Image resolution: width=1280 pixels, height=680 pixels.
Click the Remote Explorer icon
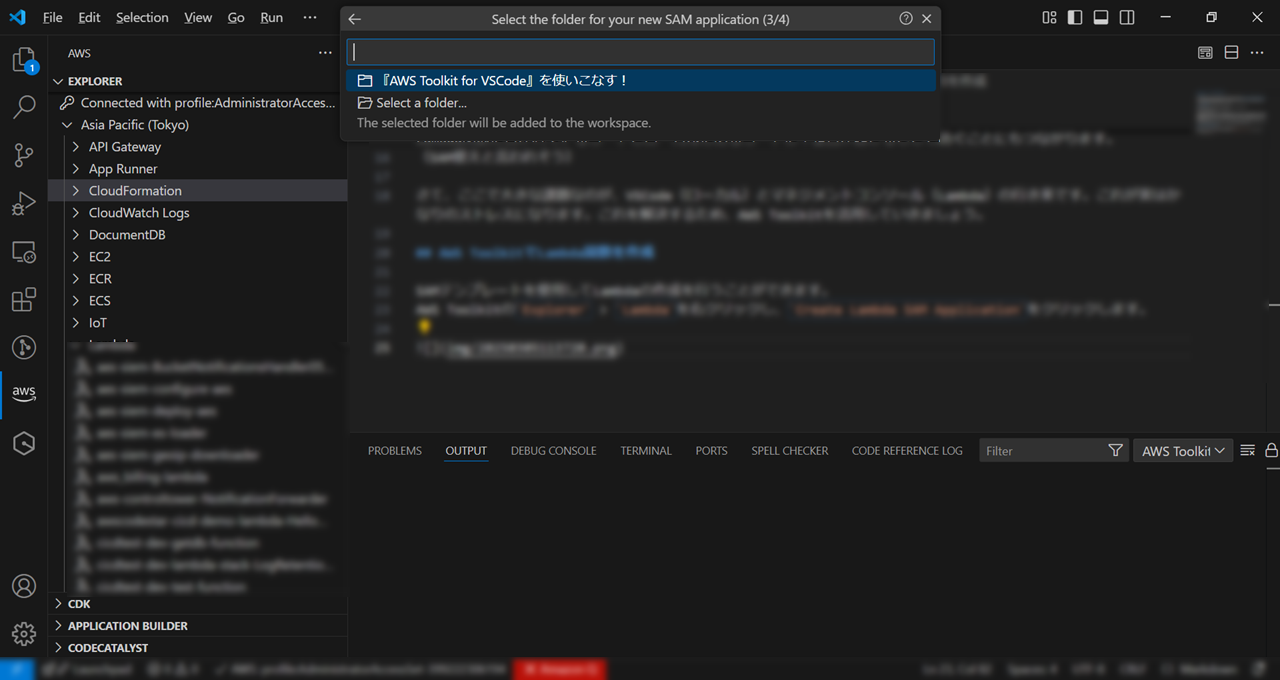[23, 251]
